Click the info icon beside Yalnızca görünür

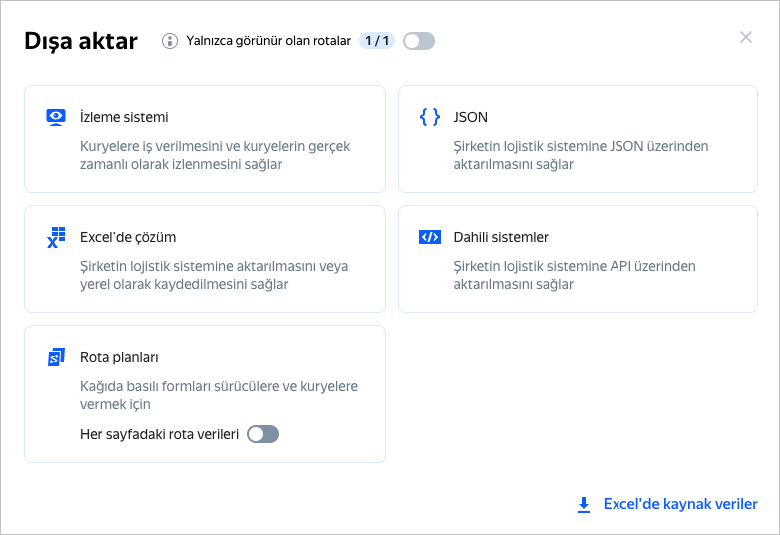pyautogui.click(x=169, y=41)
